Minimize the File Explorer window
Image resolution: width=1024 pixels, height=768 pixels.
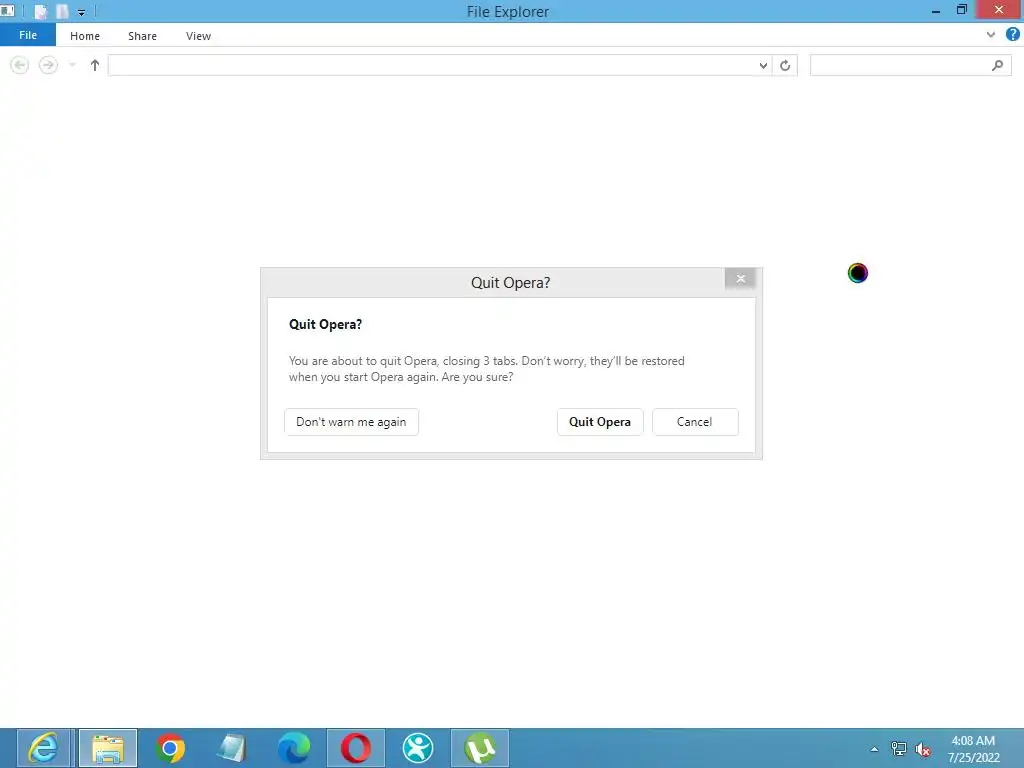936,11
